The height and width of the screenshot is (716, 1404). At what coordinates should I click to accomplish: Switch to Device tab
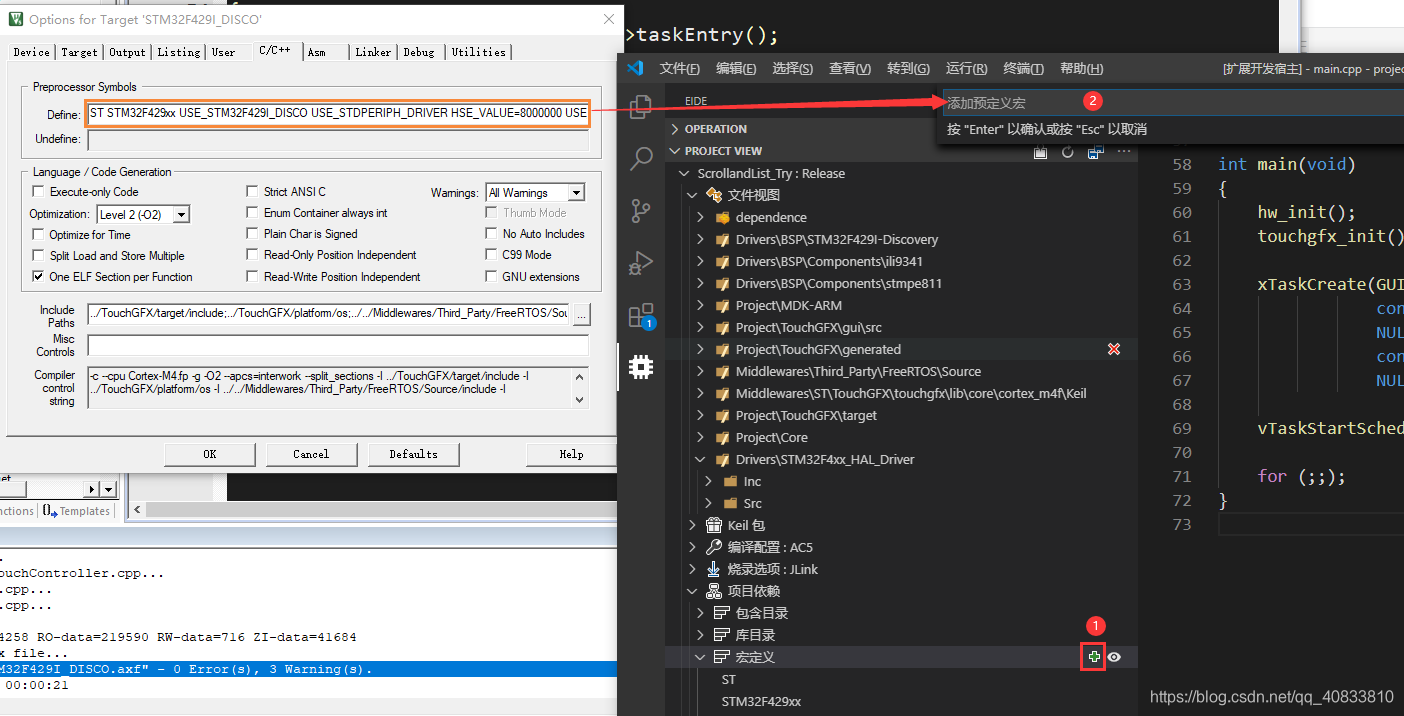pos(31,52)
